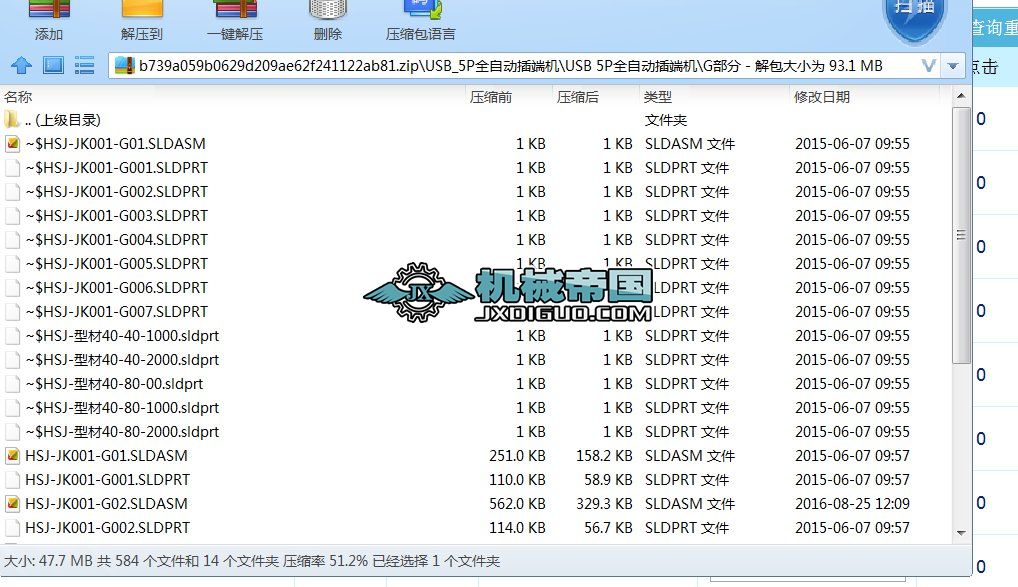Image resolution: width=1018 pixels, height=587 pixels.
Task: Open the small dropdown arrow right of address bar
Action: pos(954,64)
